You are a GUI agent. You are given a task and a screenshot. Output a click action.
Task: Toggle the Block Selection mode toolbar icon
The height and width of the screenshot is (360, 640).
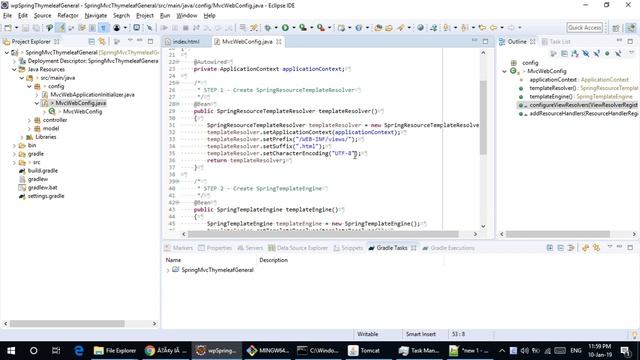point(93,28)
